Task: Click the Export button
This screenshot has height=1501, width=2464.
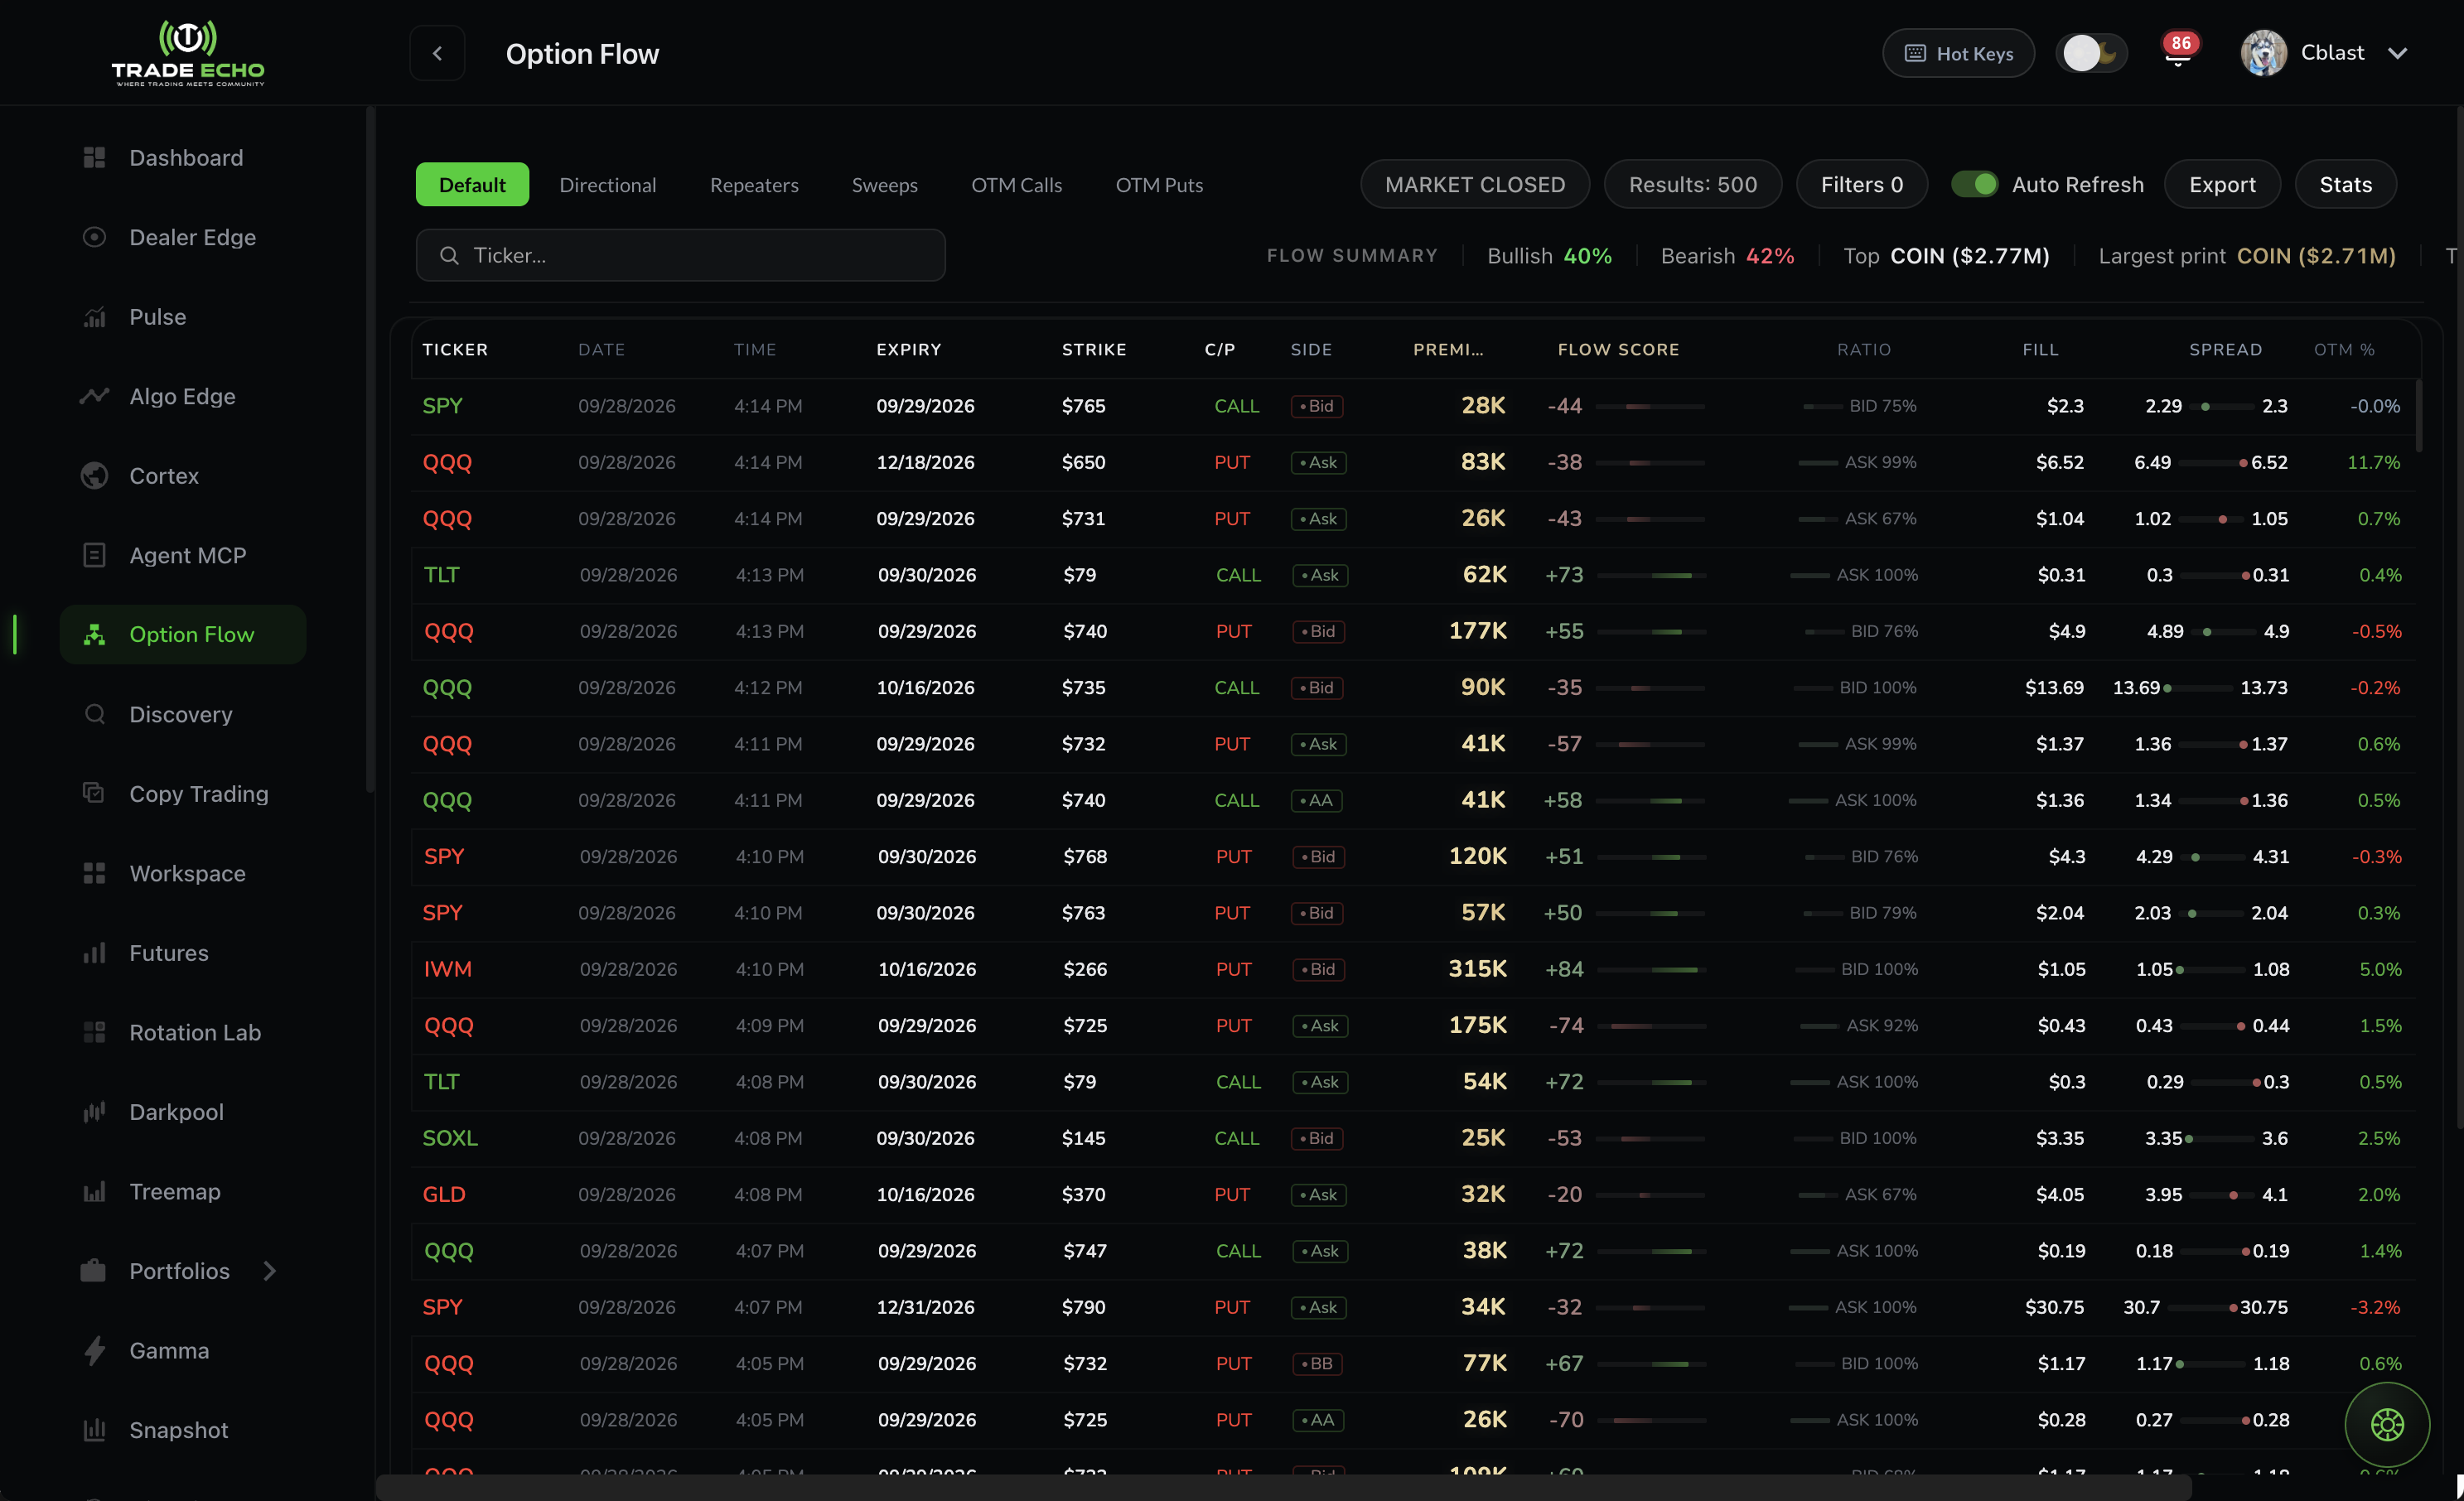Action: tap(2222, 184)
